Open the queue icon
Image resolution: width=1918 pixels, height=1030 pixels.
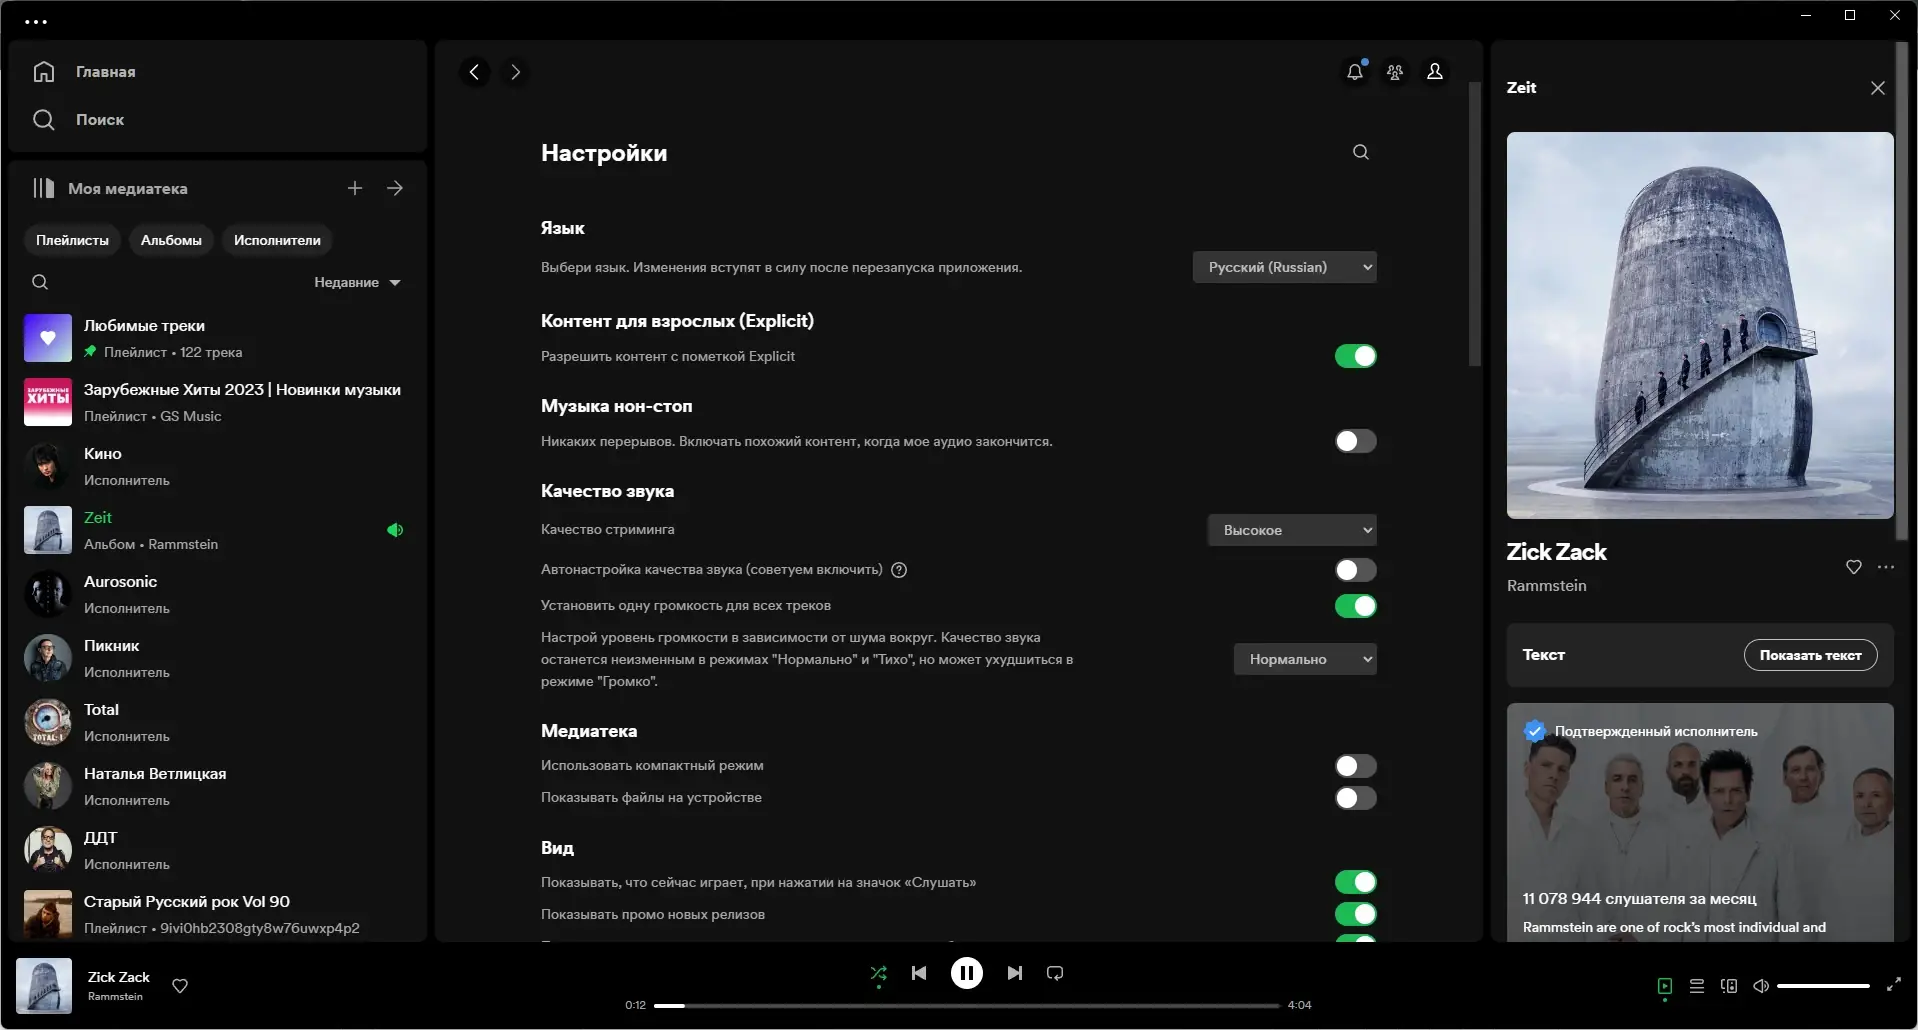[x=1697, y=986]
